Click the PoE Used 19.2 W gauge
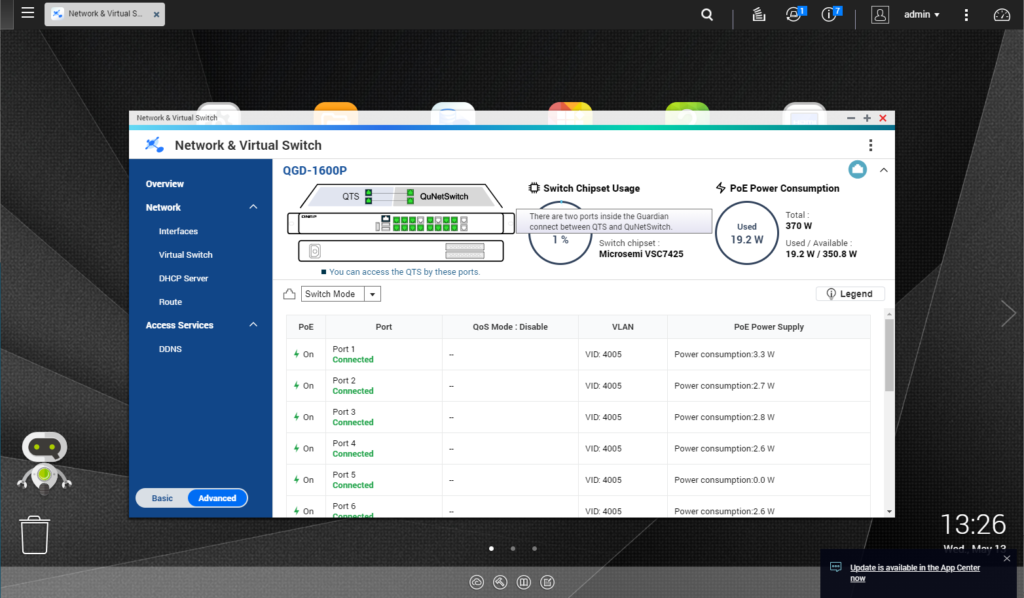1024x598 pixels. click(746, 233)
